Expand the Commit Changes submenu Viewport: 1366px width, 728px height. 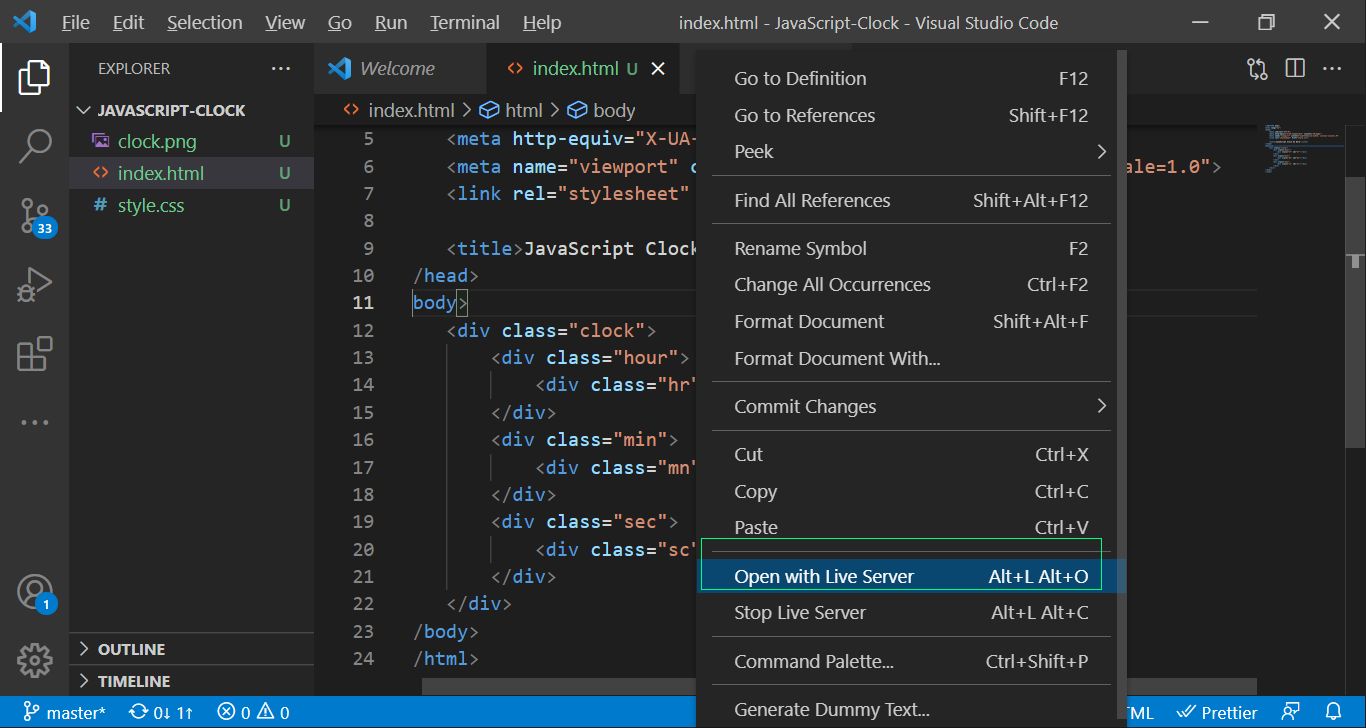911,407
